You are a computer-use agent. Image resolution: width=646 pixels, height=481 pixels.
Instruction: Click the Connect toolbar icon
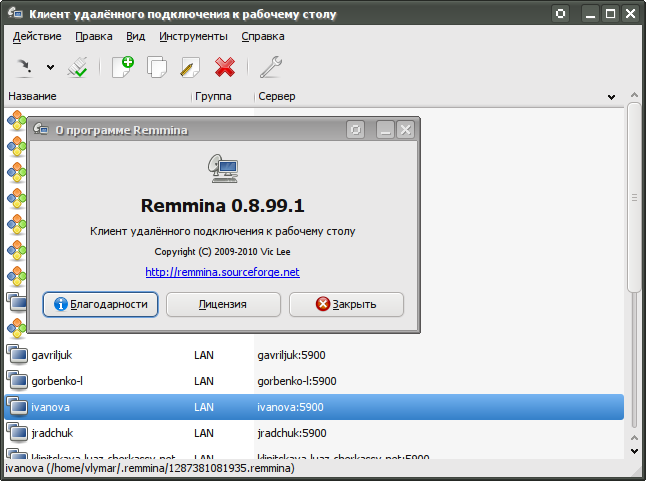(x=24, y=67)
